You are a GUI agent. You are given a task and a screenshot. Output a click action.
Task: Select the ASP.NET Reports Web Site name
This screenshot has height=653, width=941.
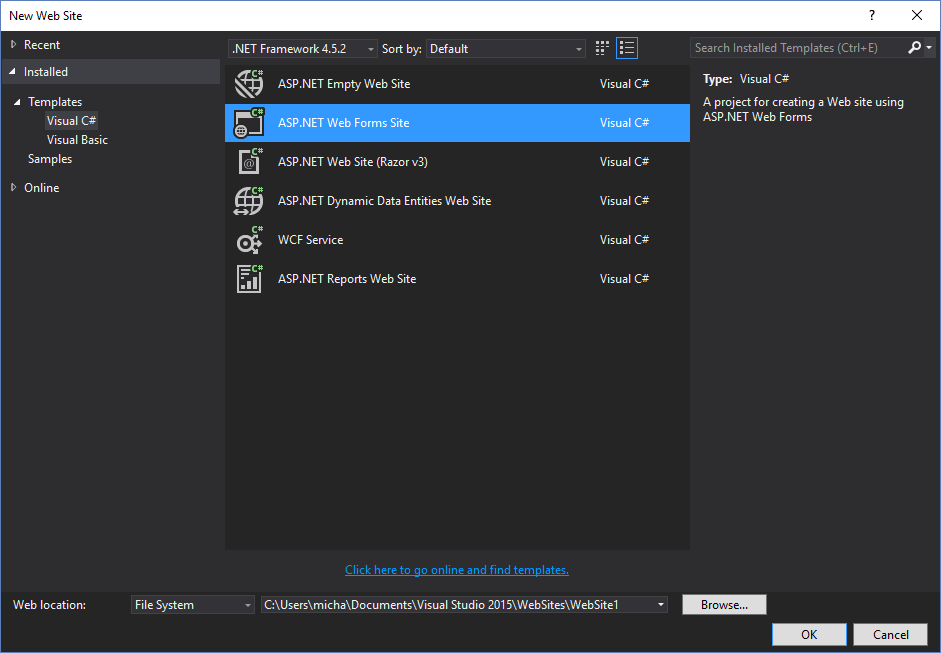[347, 278]
